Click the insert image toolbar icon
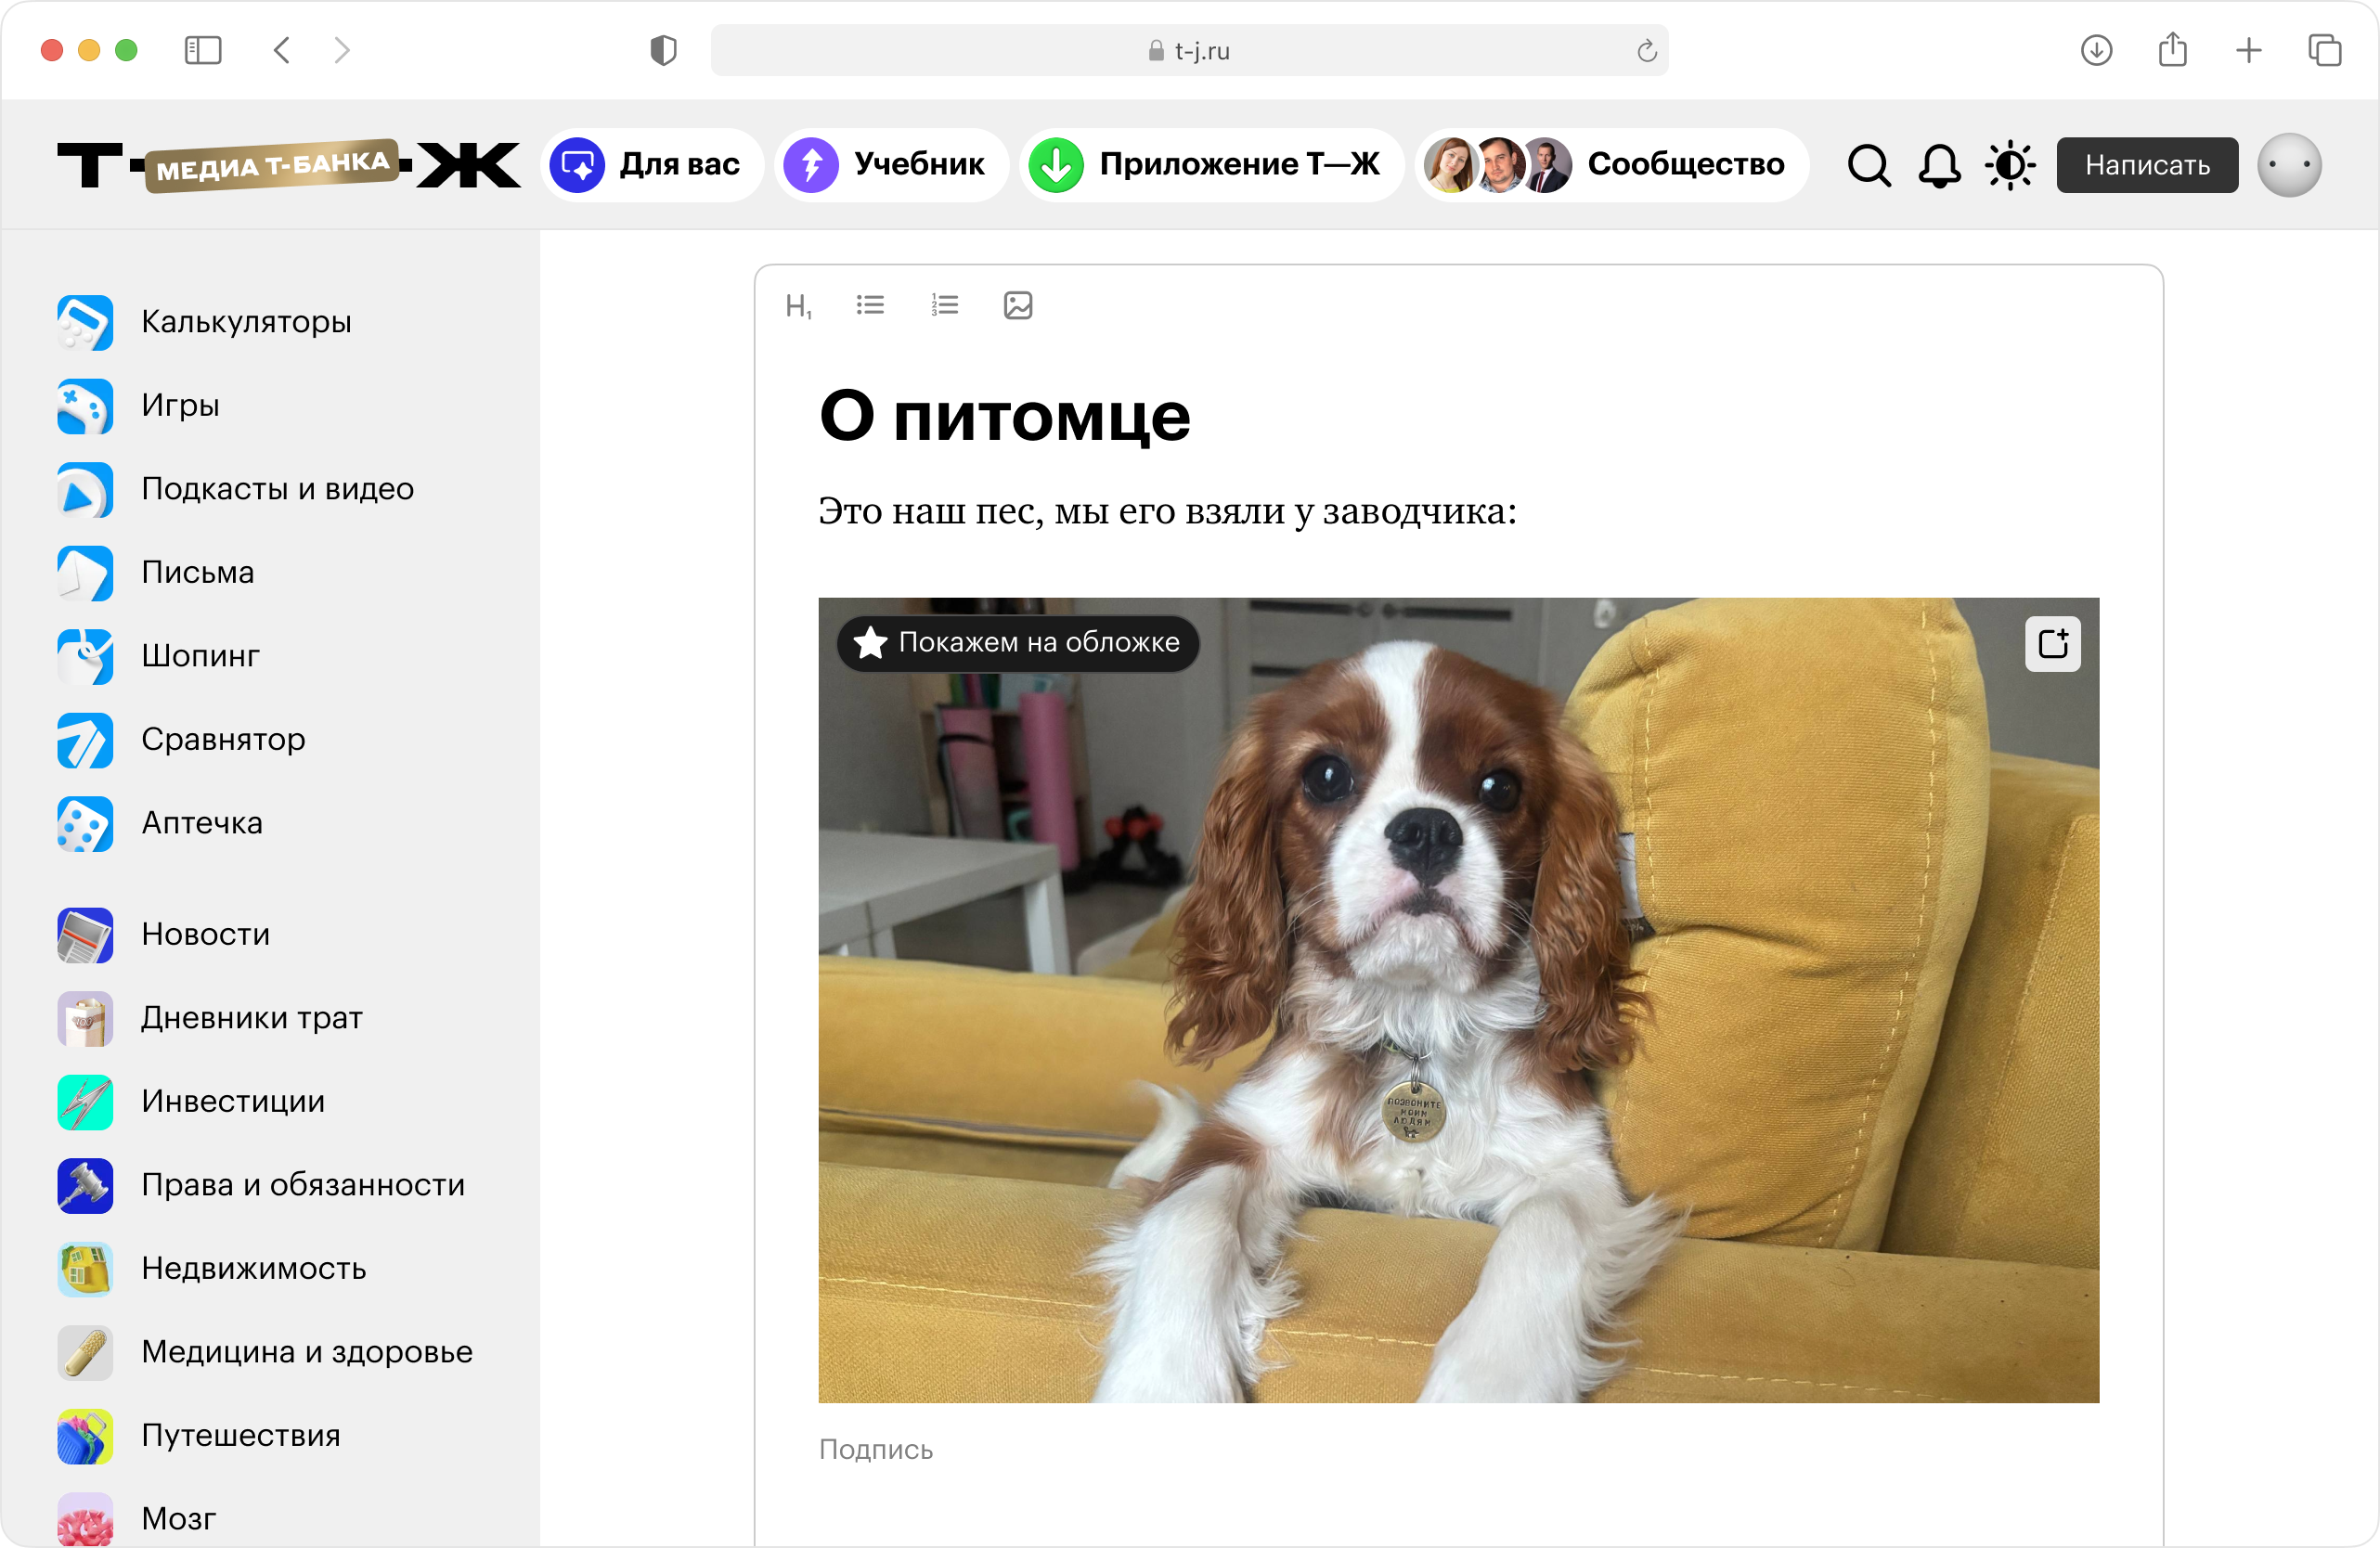 [1017, 305]
